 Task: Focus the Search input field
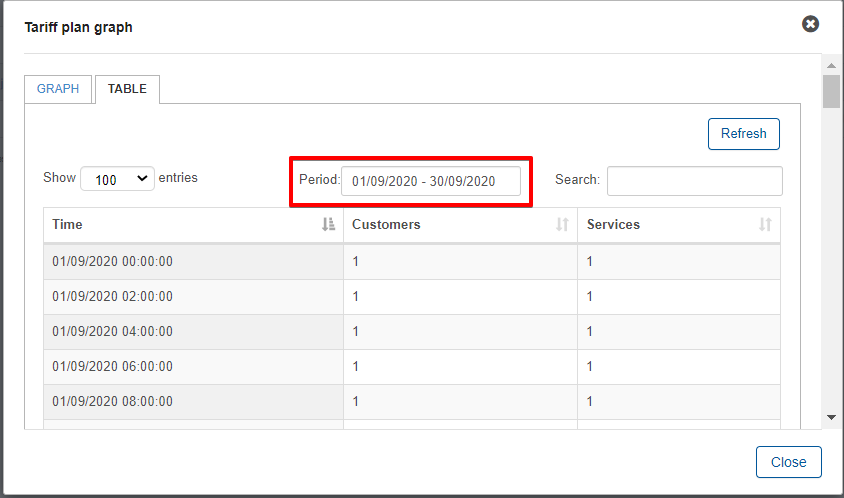point(694,181)
